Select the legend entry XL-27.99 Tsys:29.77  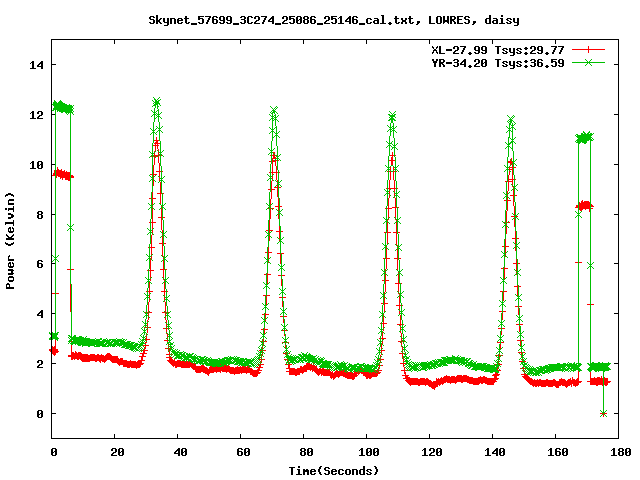498,50
